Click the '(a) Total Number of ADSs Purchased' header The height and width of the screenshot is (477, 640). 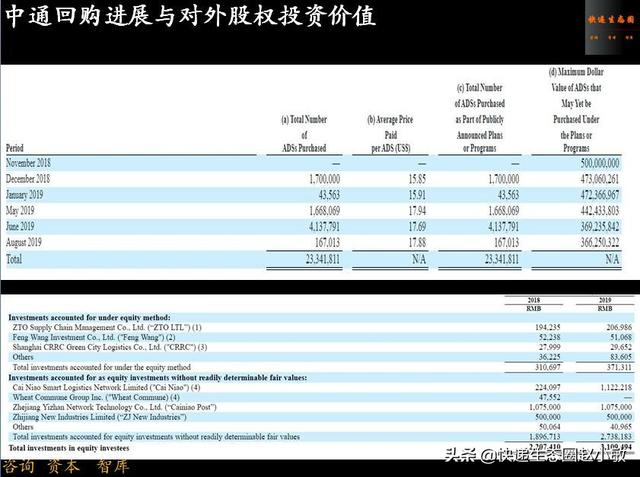click(304, 134)
